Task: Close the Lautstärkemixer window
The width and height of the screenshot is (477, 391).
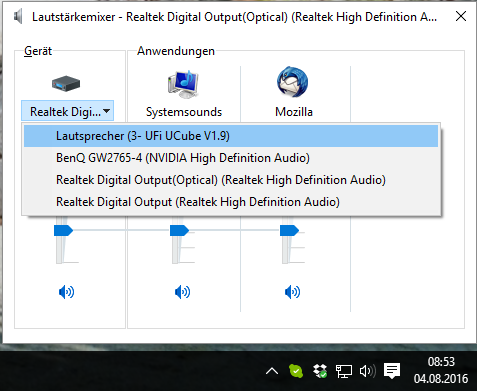Action: tap(461, 16)
